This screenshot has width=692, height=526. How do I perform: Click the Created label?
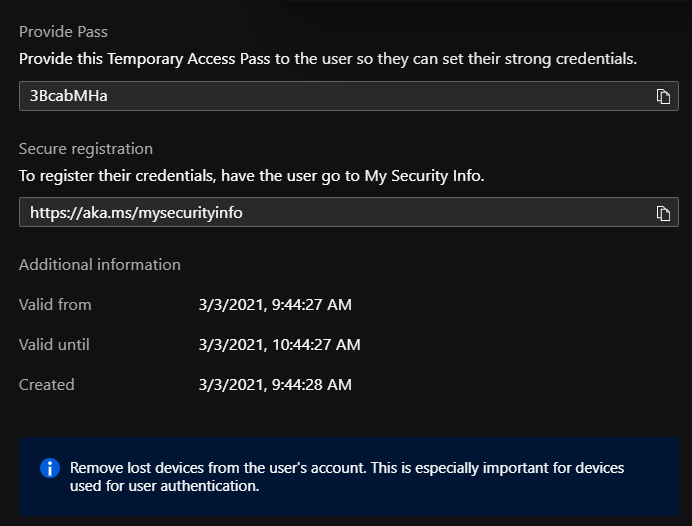[x=47, y=384]
